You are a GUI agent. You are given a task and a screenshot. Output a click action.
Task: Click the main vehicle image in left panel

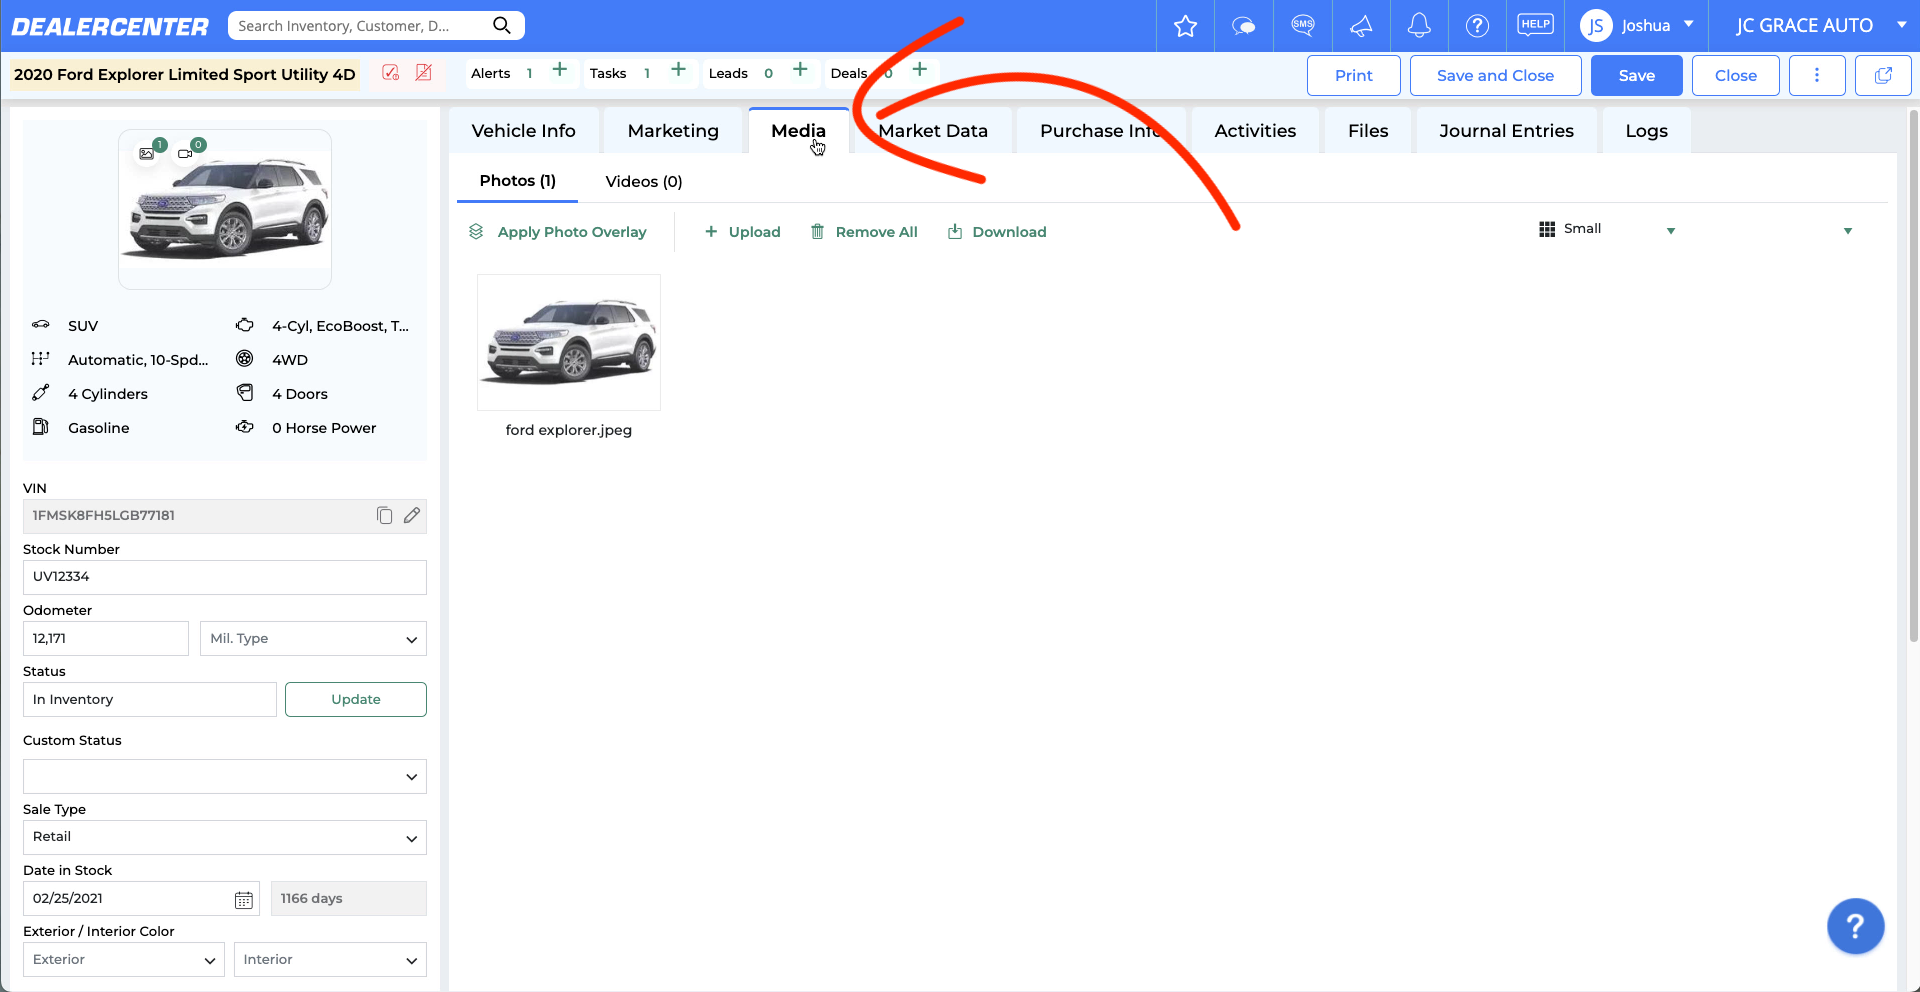225,210
